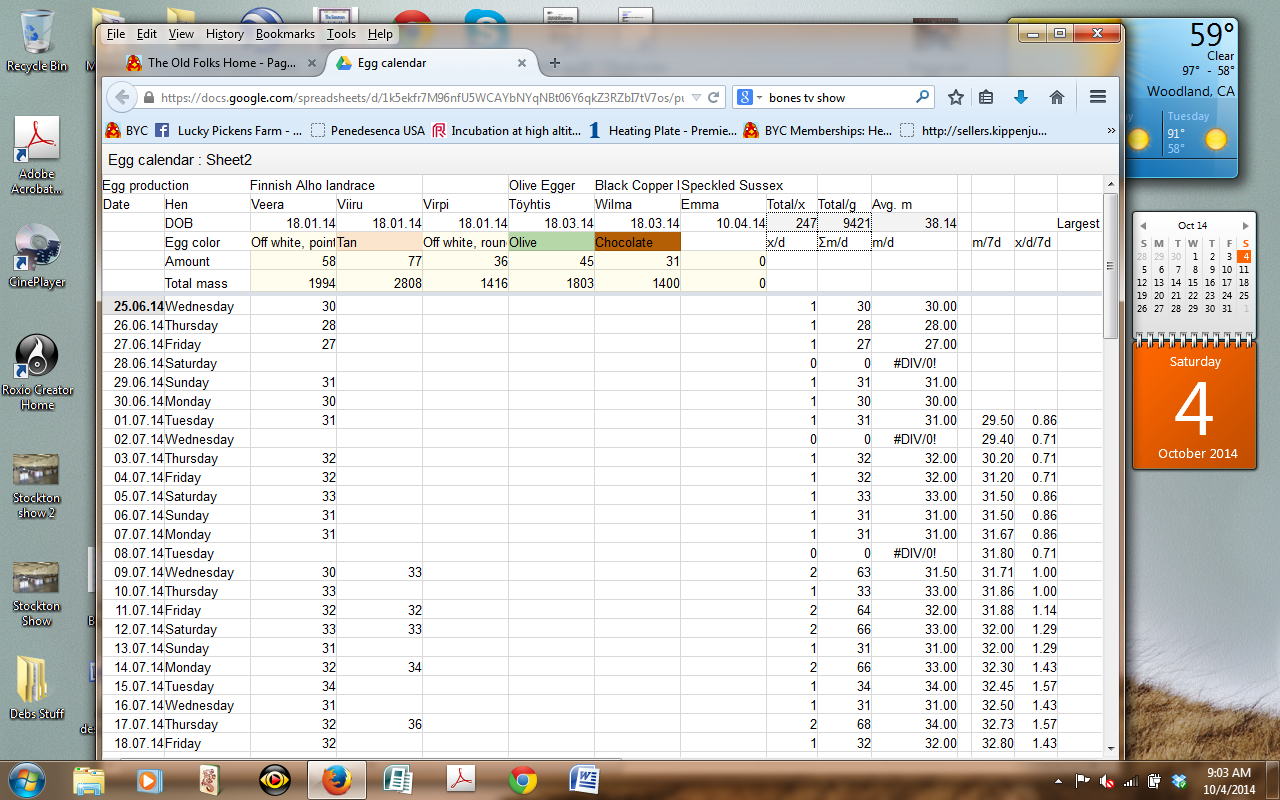Go to the Firefox home page icon

click(x=1056, y=97)
